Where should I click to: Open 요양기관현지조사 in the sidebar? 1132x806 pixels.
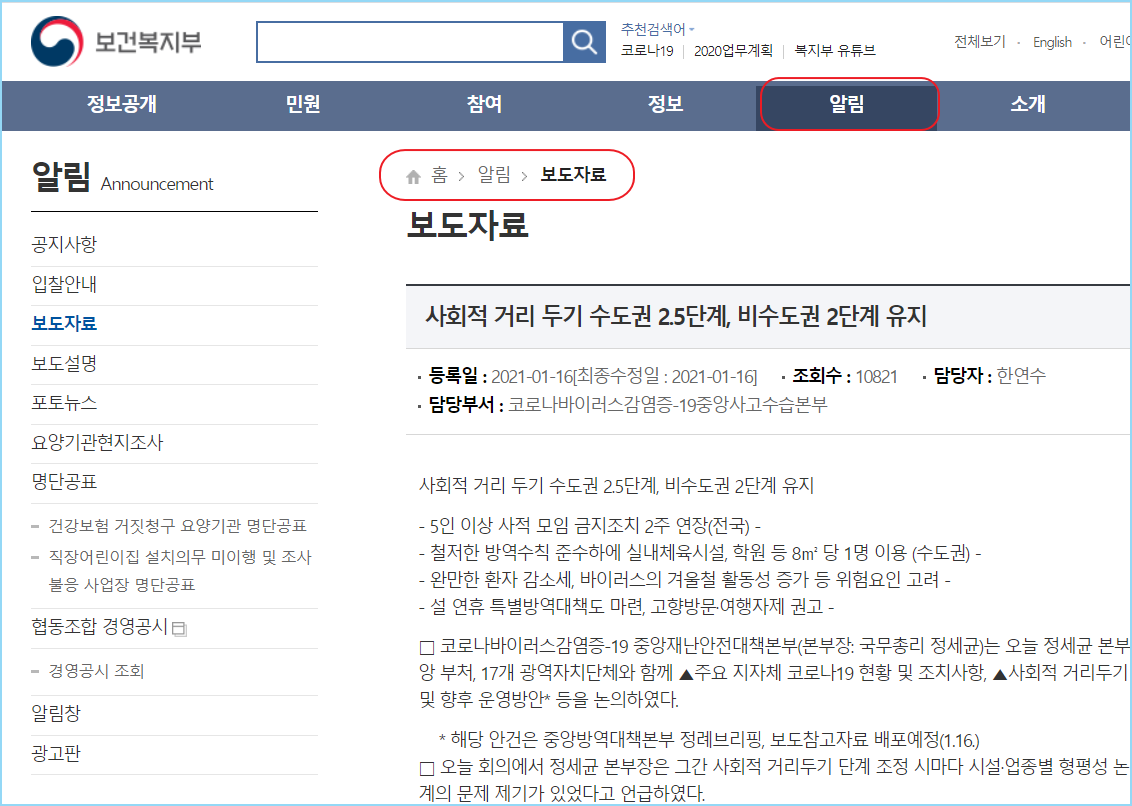tap(97, 442)
